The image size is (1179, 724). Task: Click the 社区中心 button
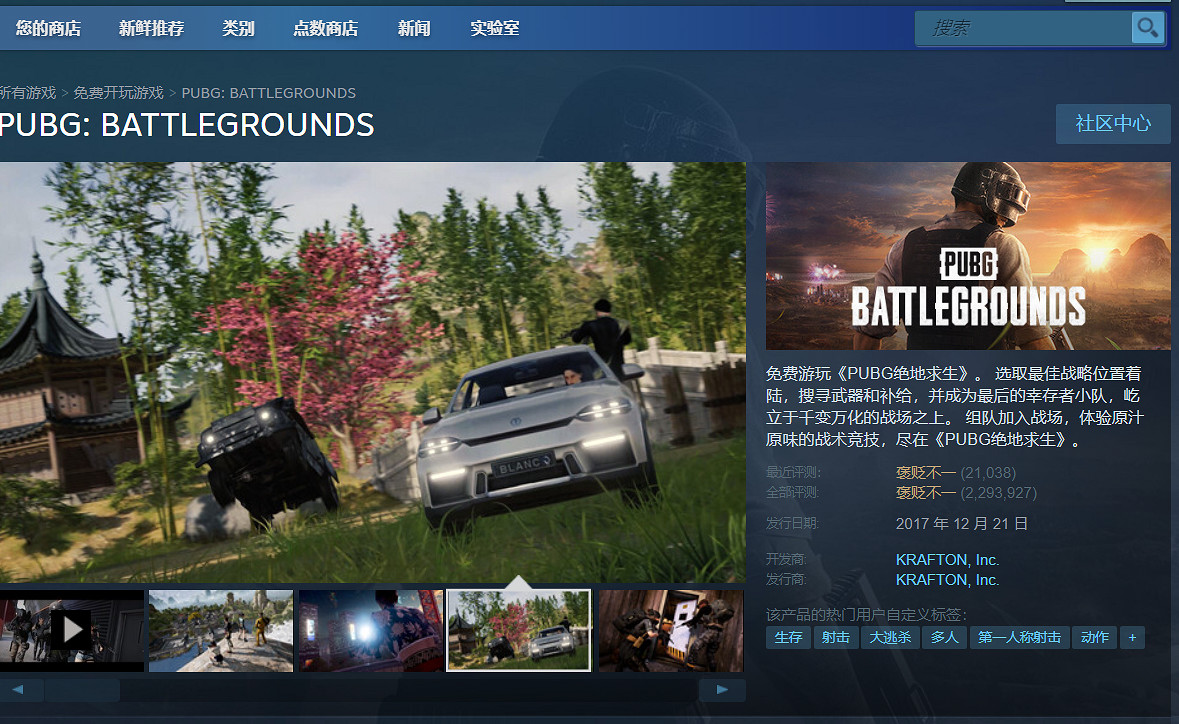coord(1112,124)
